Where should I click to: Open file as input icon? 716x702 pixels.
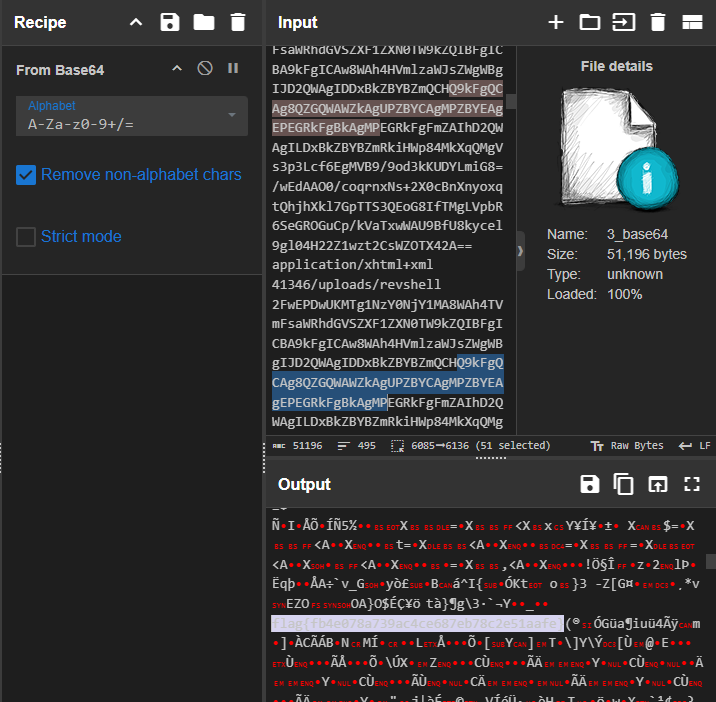click(624, 22)
